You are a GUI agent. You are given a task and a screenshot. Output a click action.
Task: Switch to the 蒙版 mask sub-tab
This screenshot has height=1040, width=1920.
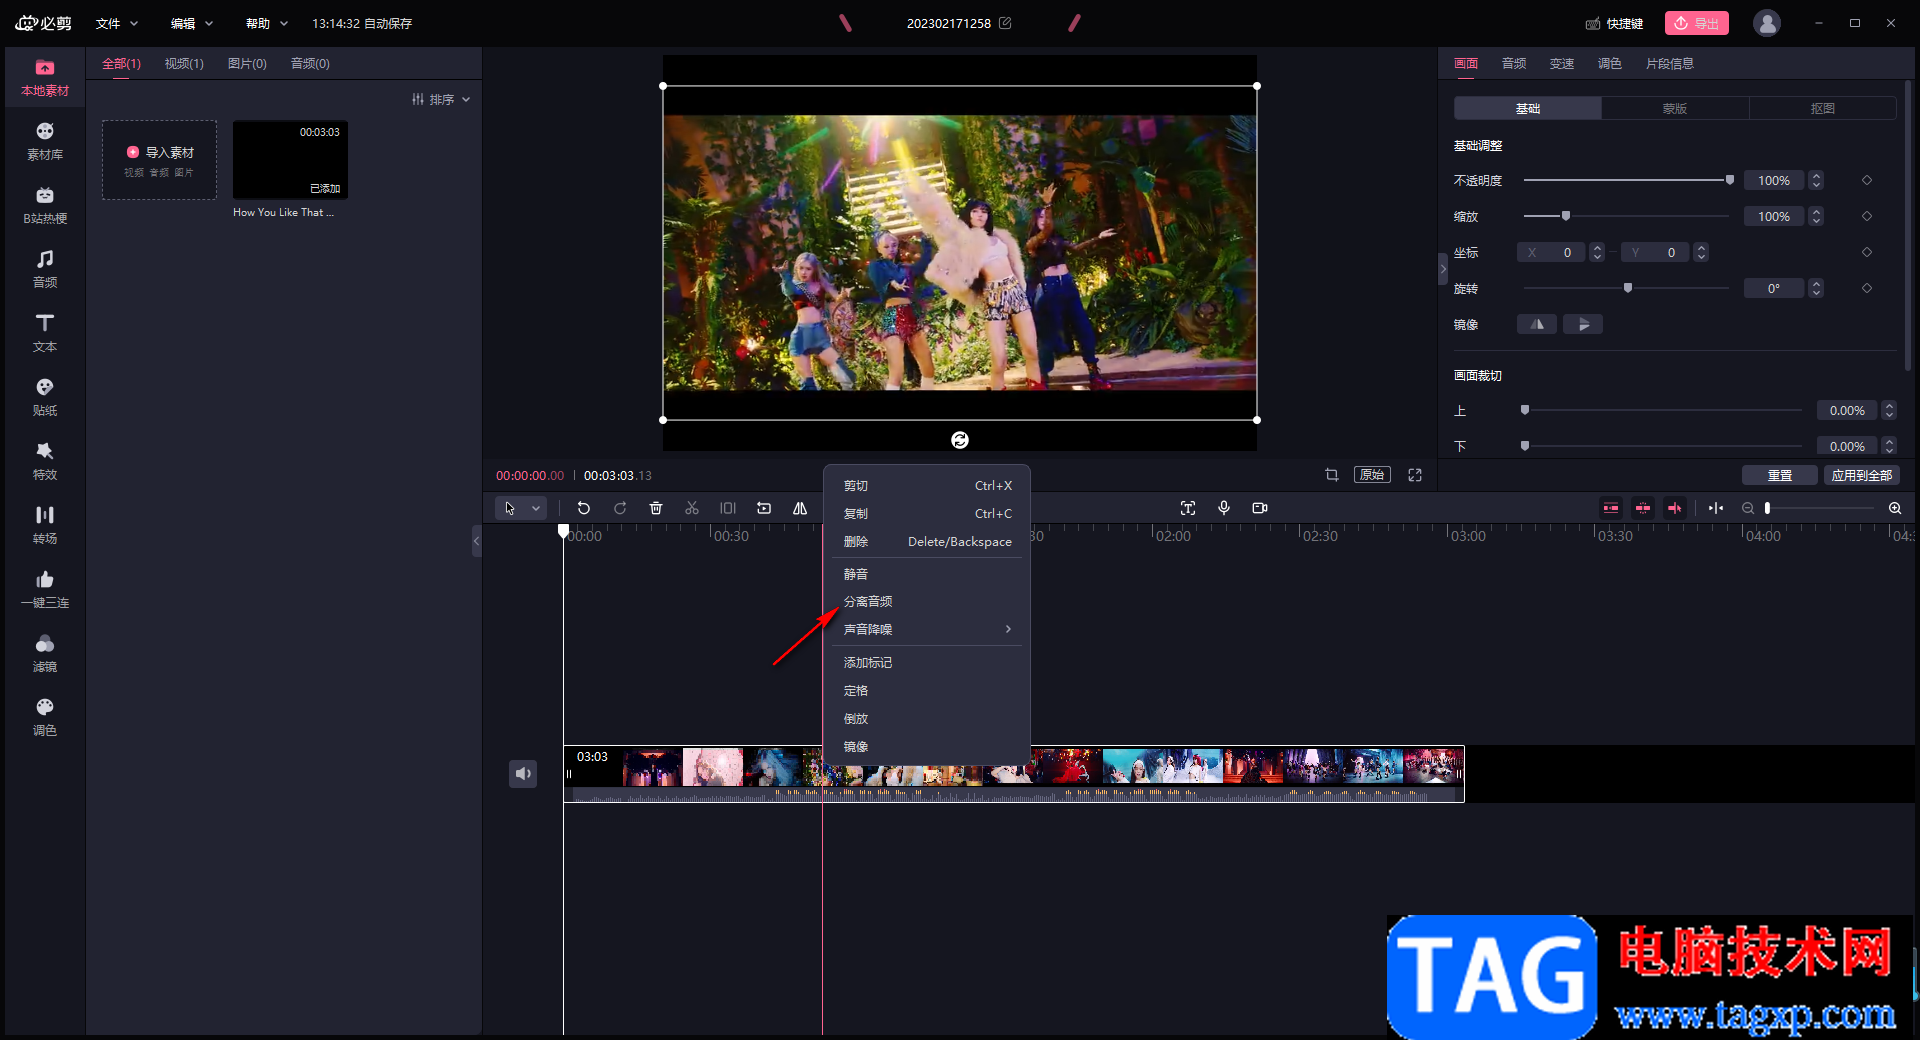point(1675,108)
